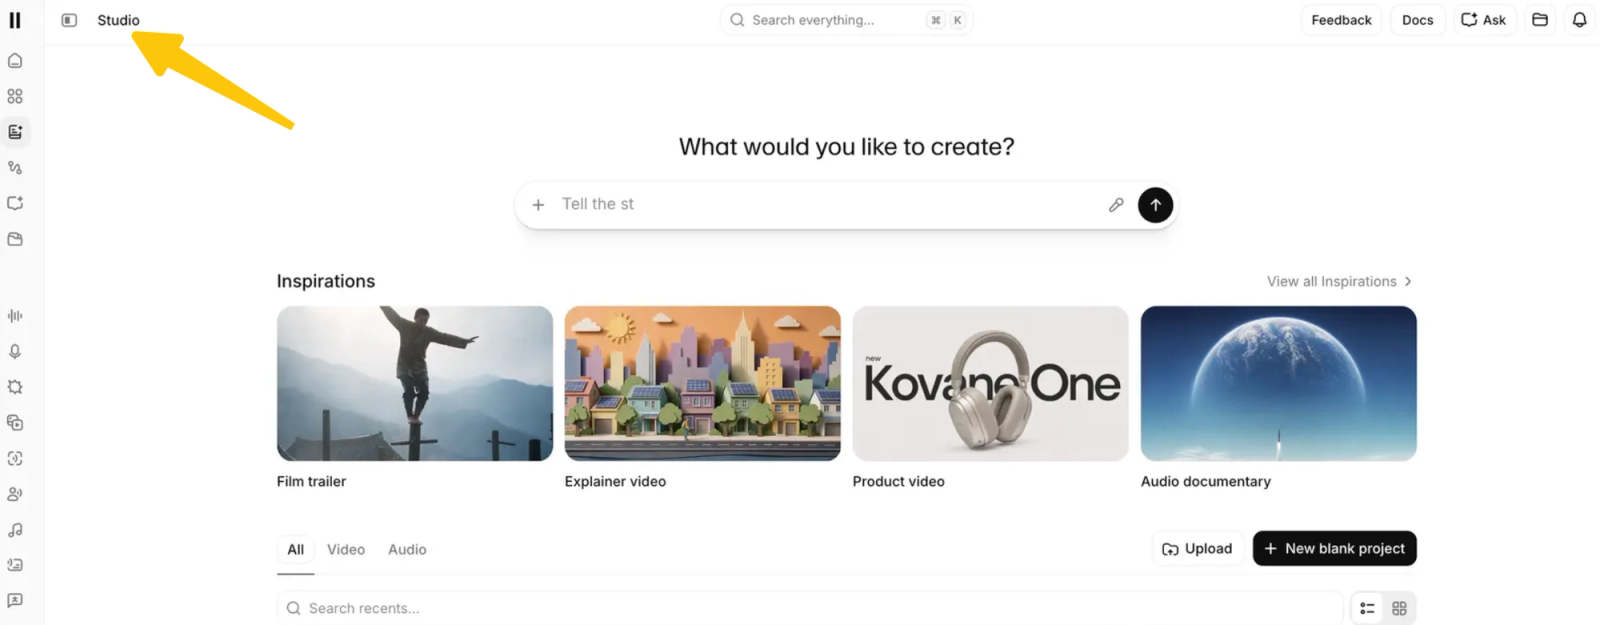The width and height of the screenshot is (1600, 625).
Task: Open the Product video inspiration thumbnail
Action: 991,384
